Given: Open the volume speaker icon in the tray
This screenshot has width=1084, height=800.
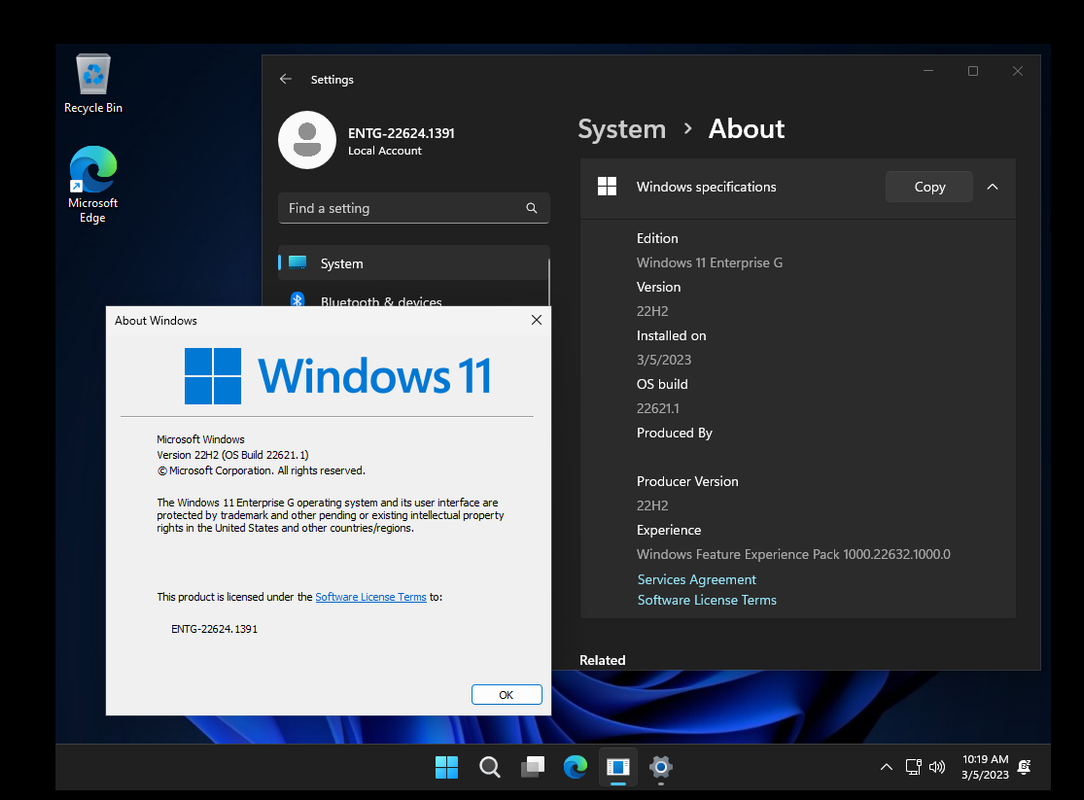Looking at the screenshot, I should point(937,767).
